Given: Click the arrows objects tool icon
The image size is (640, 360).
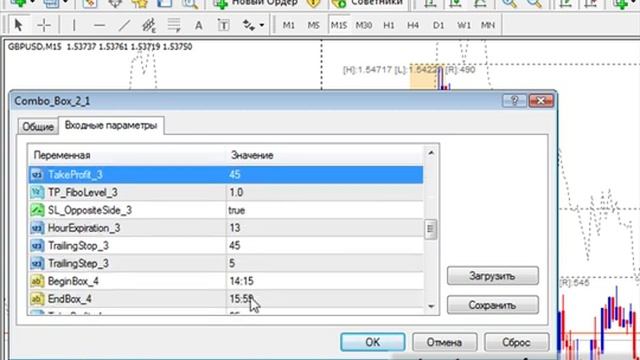Looking at the screenshot, I should [x=249, y=25].
